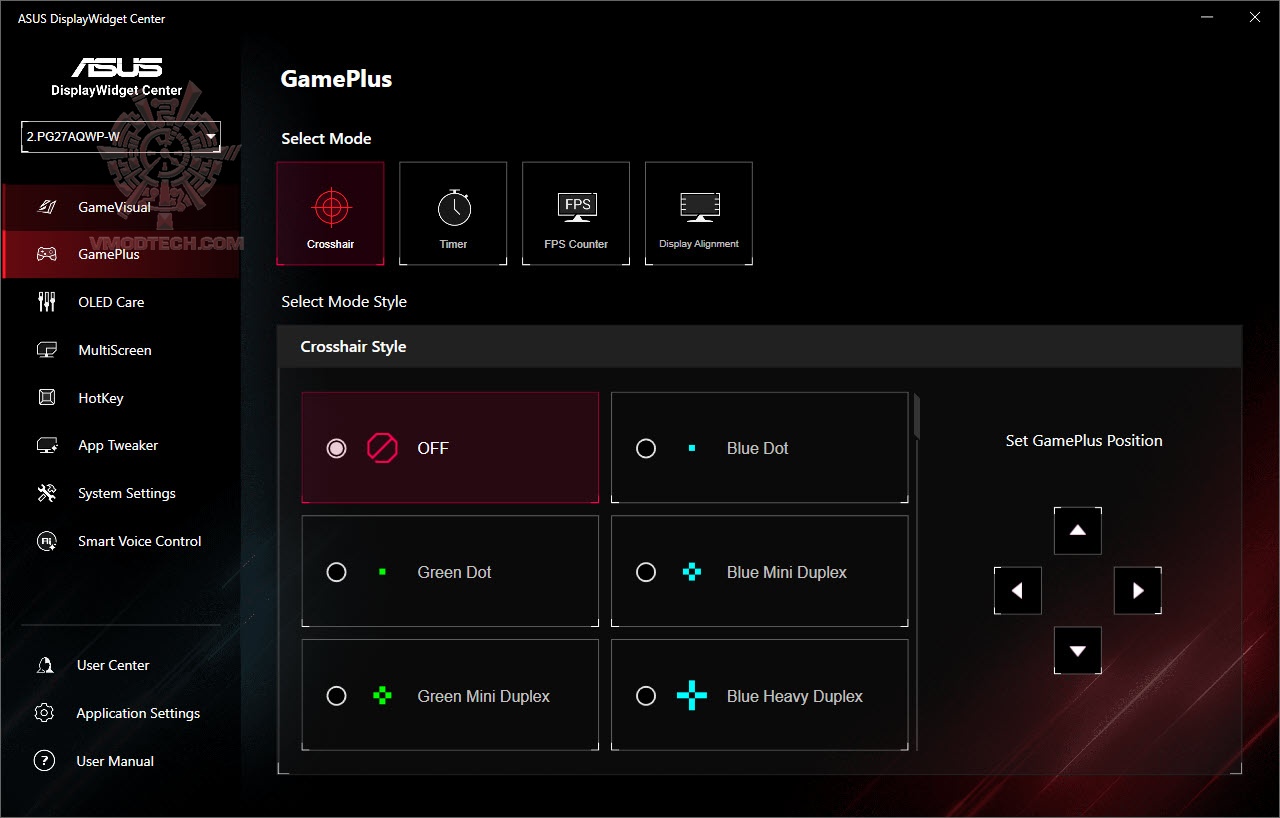This screenshot has width=1280, height=818.
Task: Open the OLED Care menu
Action: [120, 302]
